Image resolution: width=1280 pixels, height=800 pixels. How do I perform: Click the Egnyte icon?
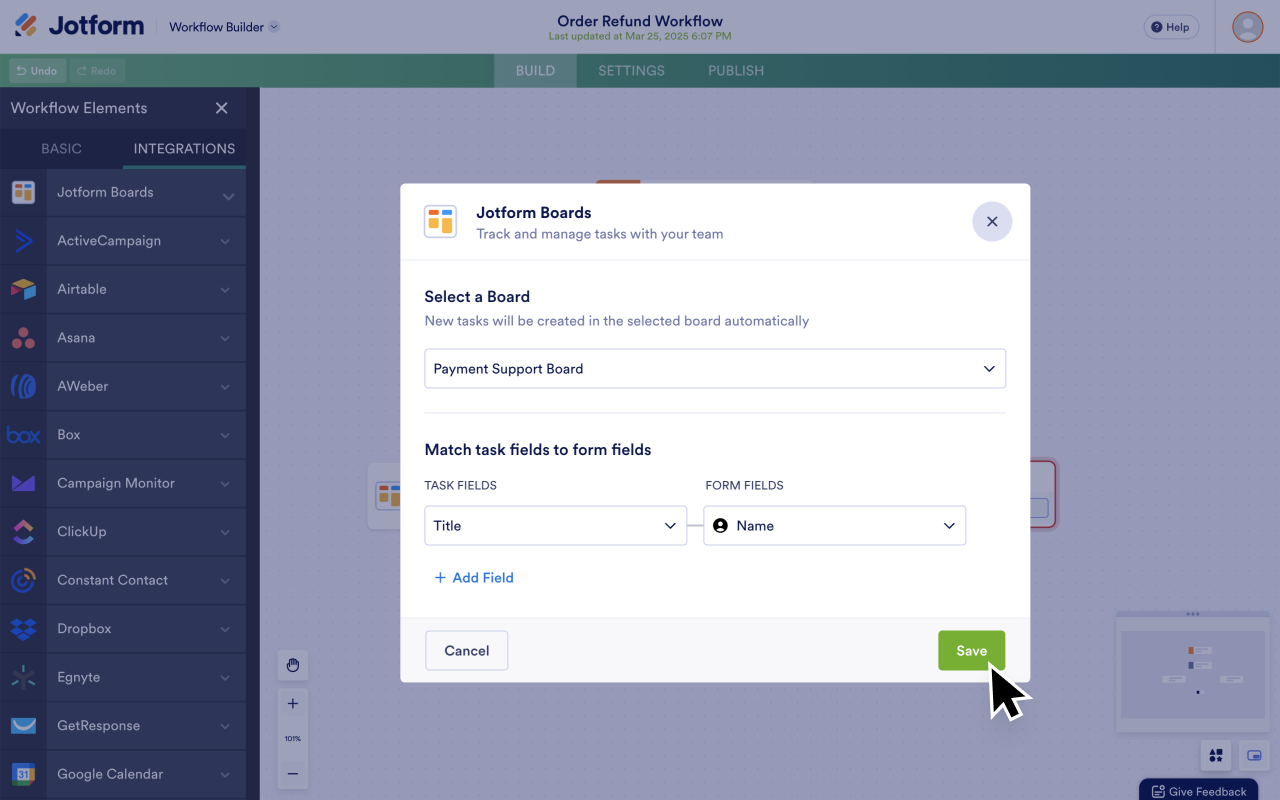23,677
